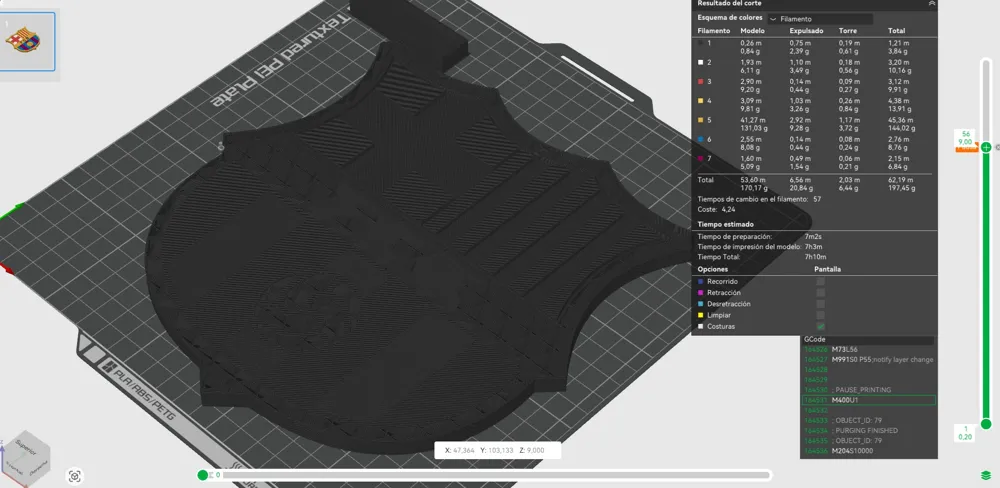Screen dimensions: 1000x488
Task: Click the Modelo column header
Action: (x=752, y=31)
